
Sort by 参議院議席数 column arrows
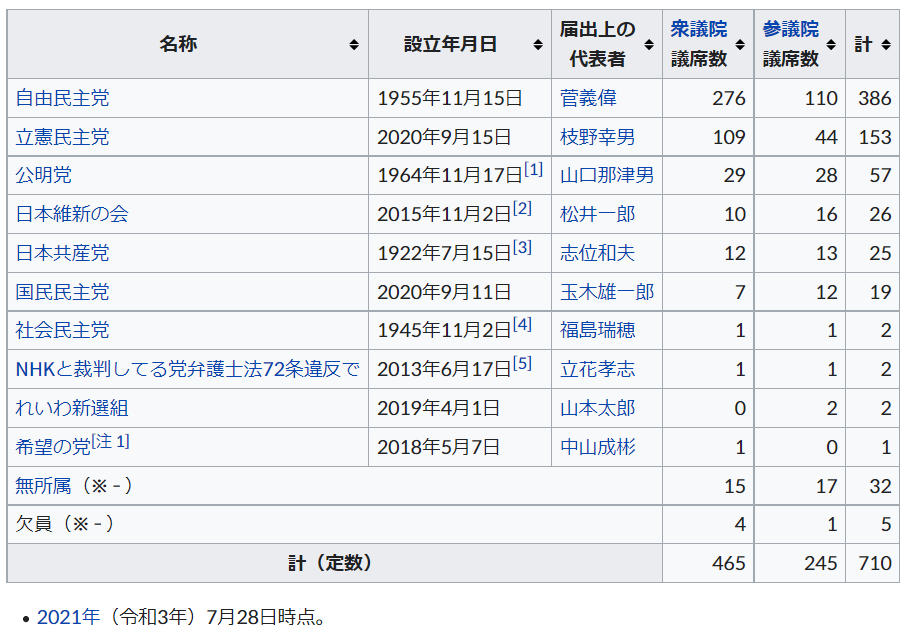click(x=831, y=44)
